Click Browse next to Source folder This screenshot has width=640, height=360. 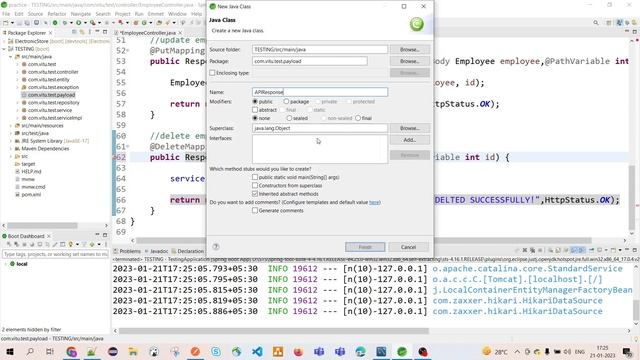[x=409, y=49]
